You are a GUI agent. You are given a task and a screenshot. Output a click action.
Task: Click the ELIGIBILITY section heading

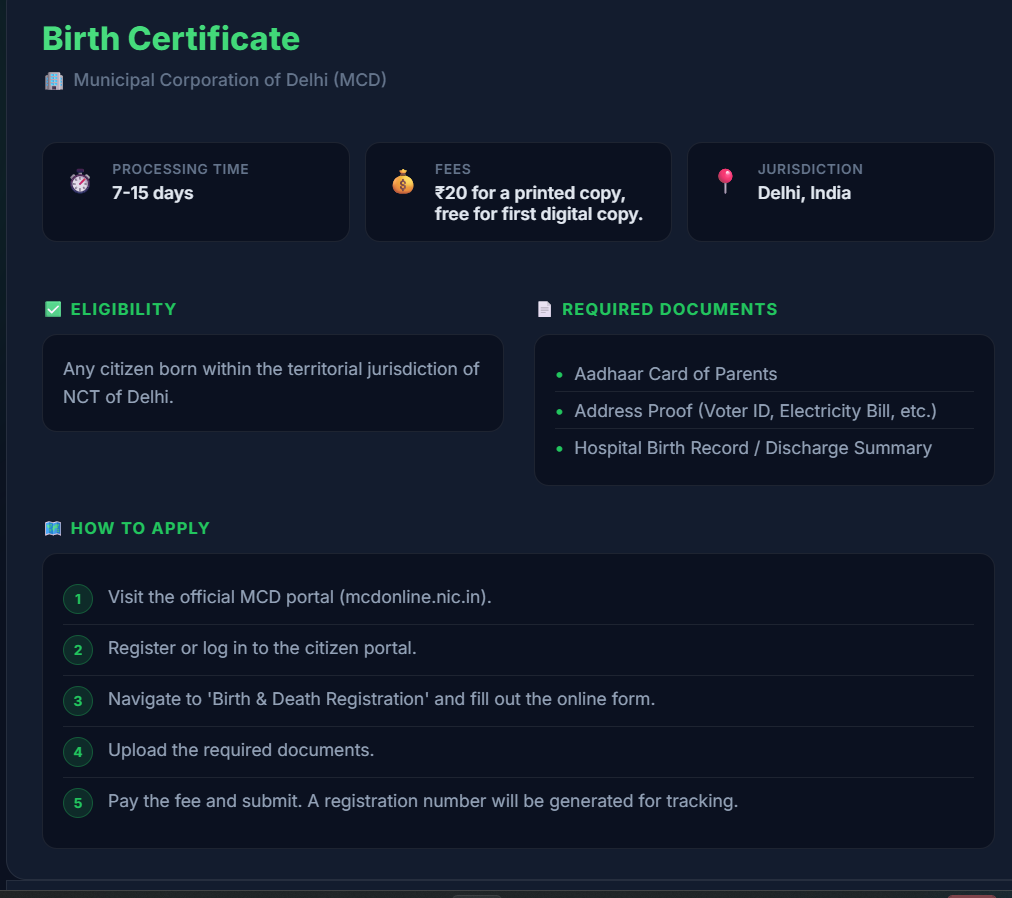point(123,309)
